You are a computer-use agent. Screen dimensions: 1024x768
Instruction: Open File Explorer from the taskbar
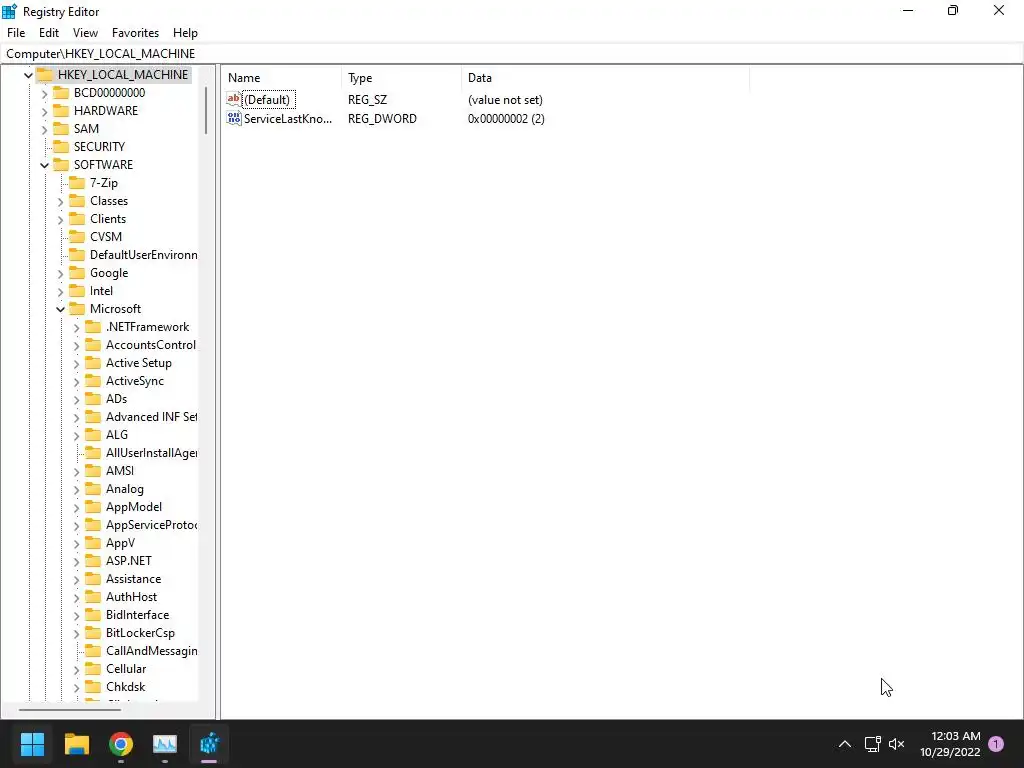coord(76,744)
